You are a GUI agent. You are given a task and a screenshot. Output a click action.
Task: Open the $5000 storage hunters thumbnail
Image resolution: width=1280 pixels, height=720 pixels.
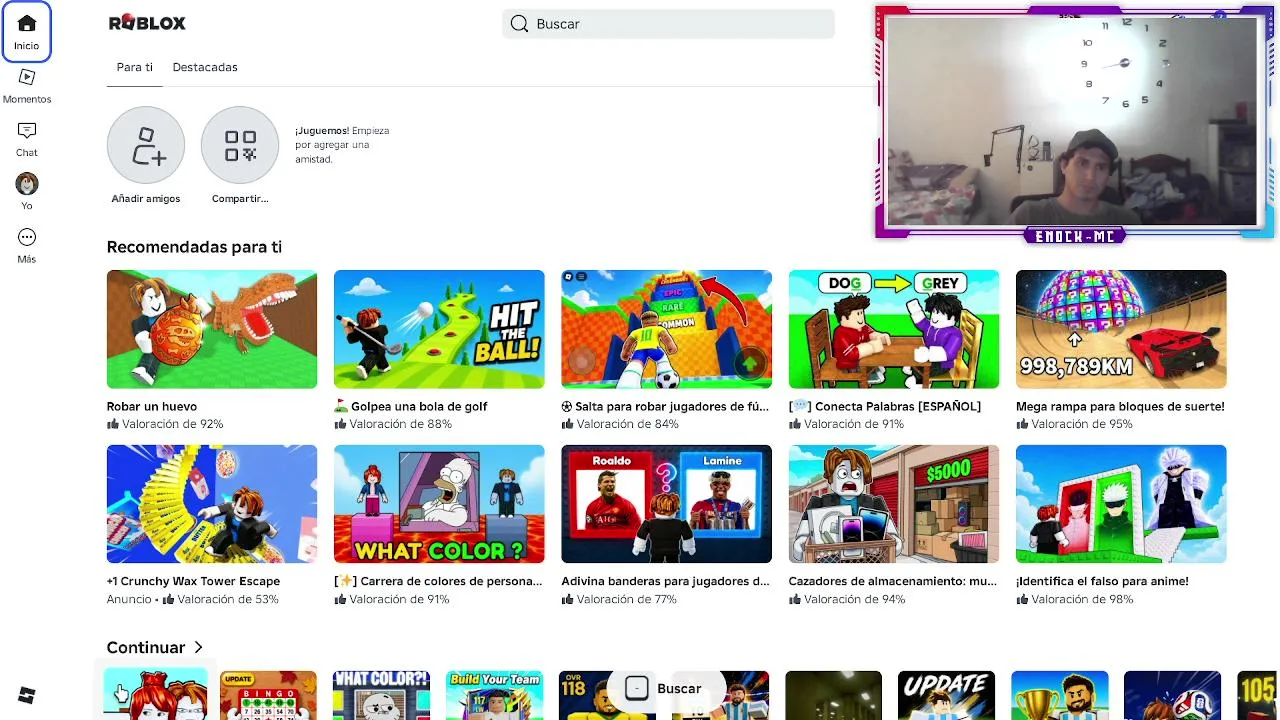click(x=894, y=504)
